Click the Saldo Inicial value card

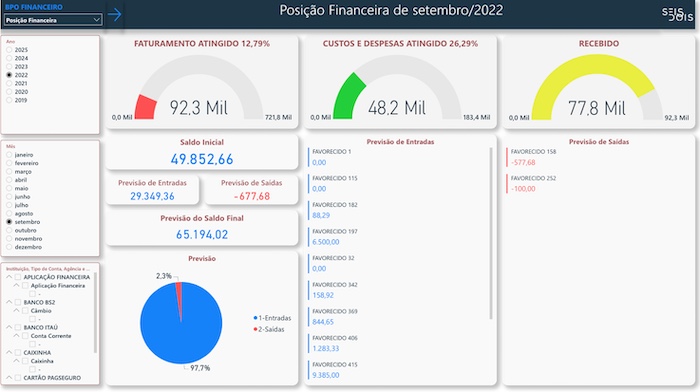[202, 152]
